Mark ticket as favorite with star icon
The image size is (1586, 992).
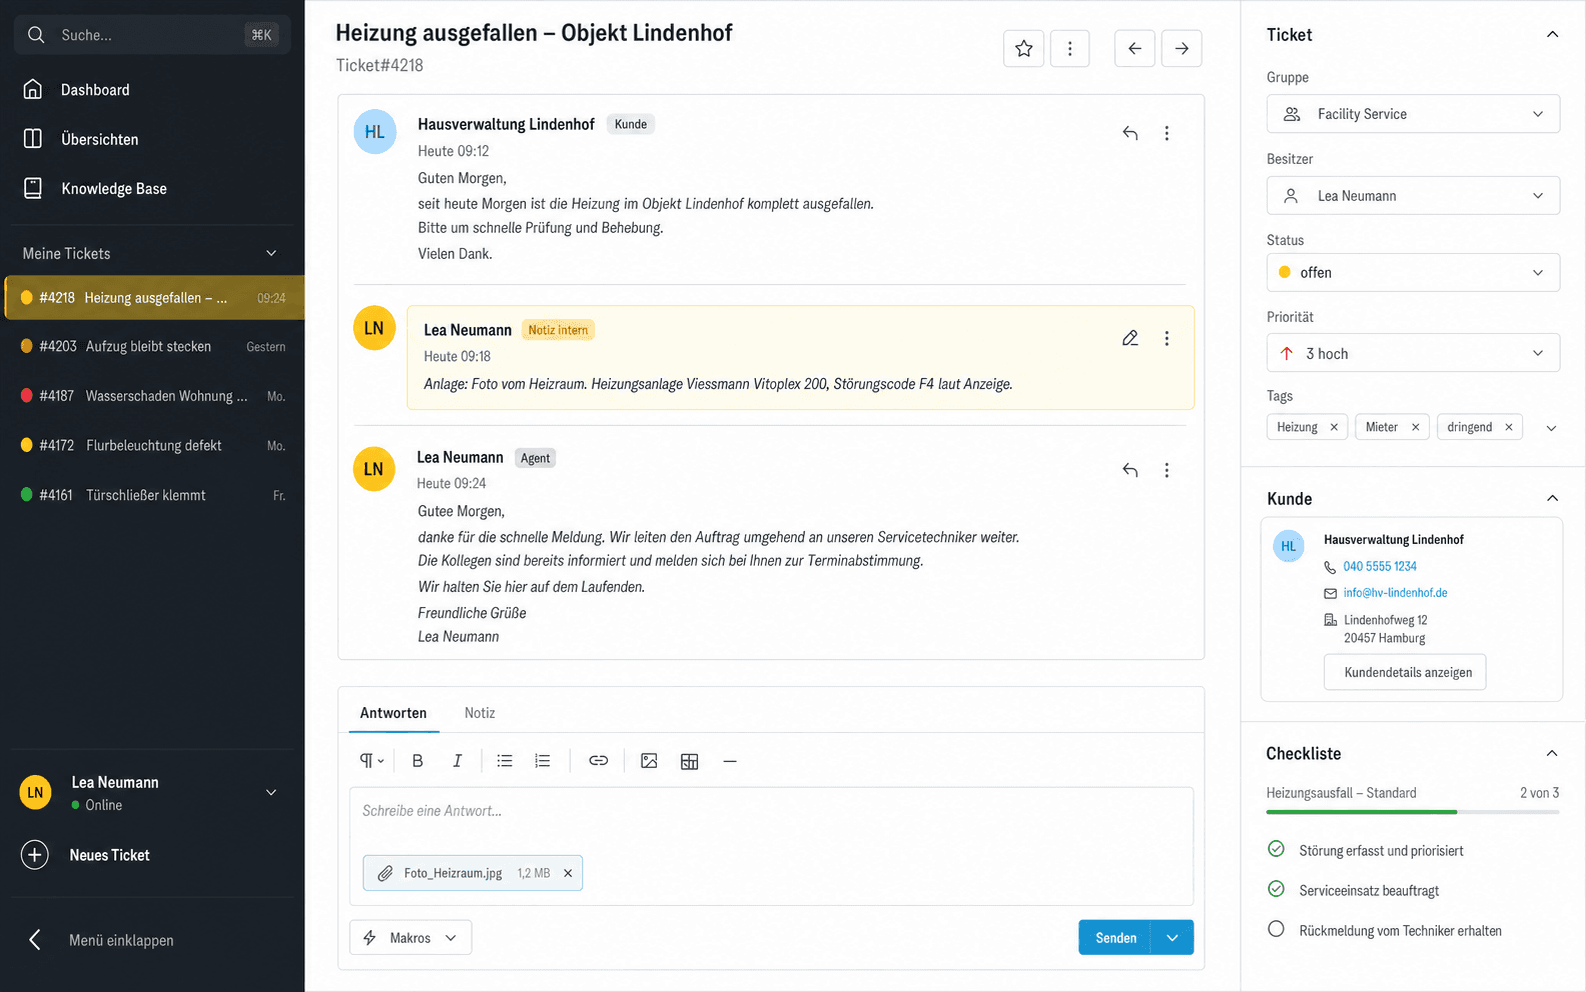point(1023,48)
